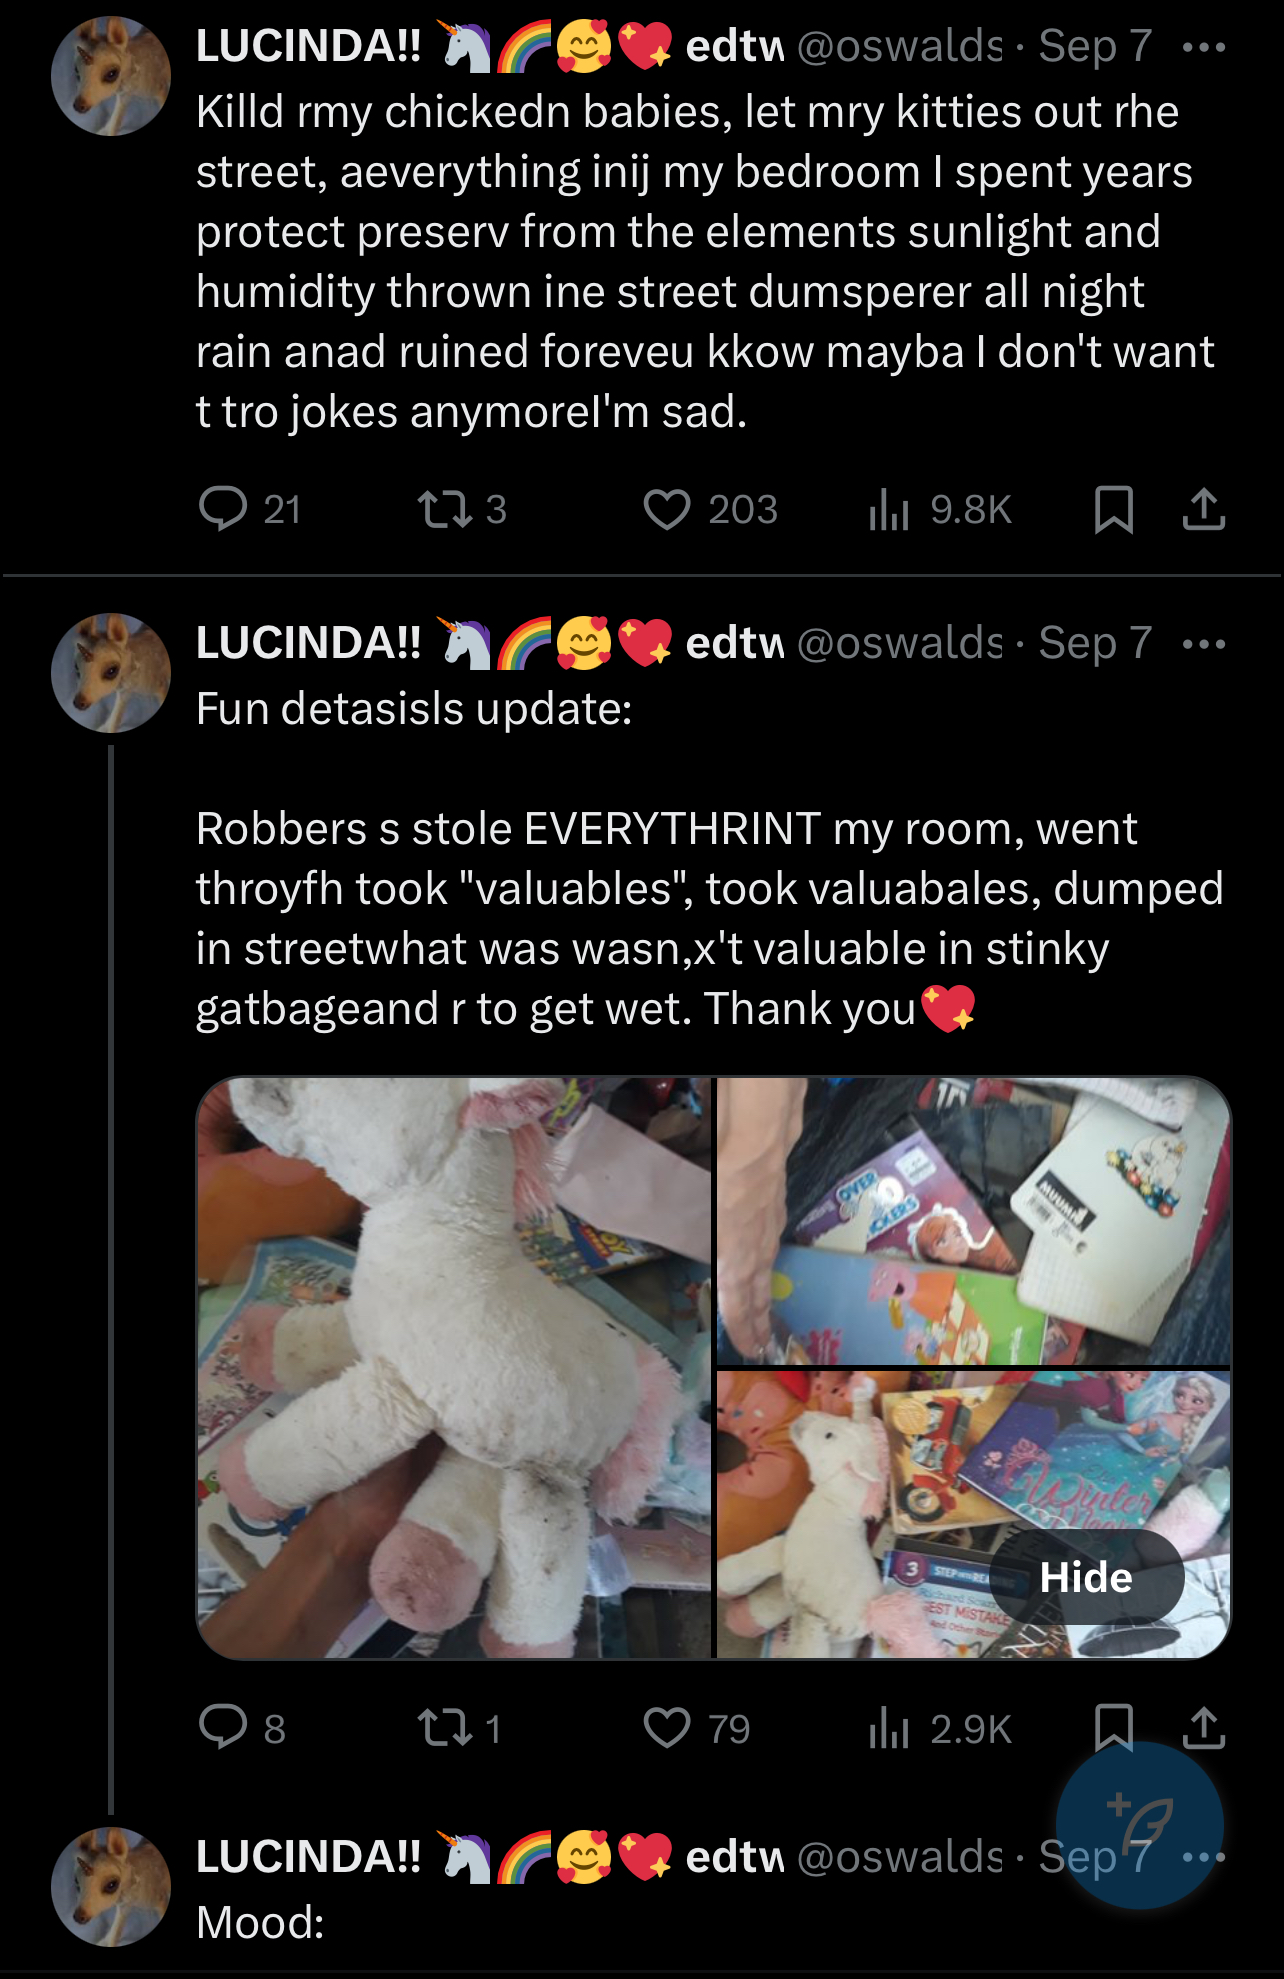
Task: Bookmark the first tweet about chicken babies
Action: [x=1113, y=508]
